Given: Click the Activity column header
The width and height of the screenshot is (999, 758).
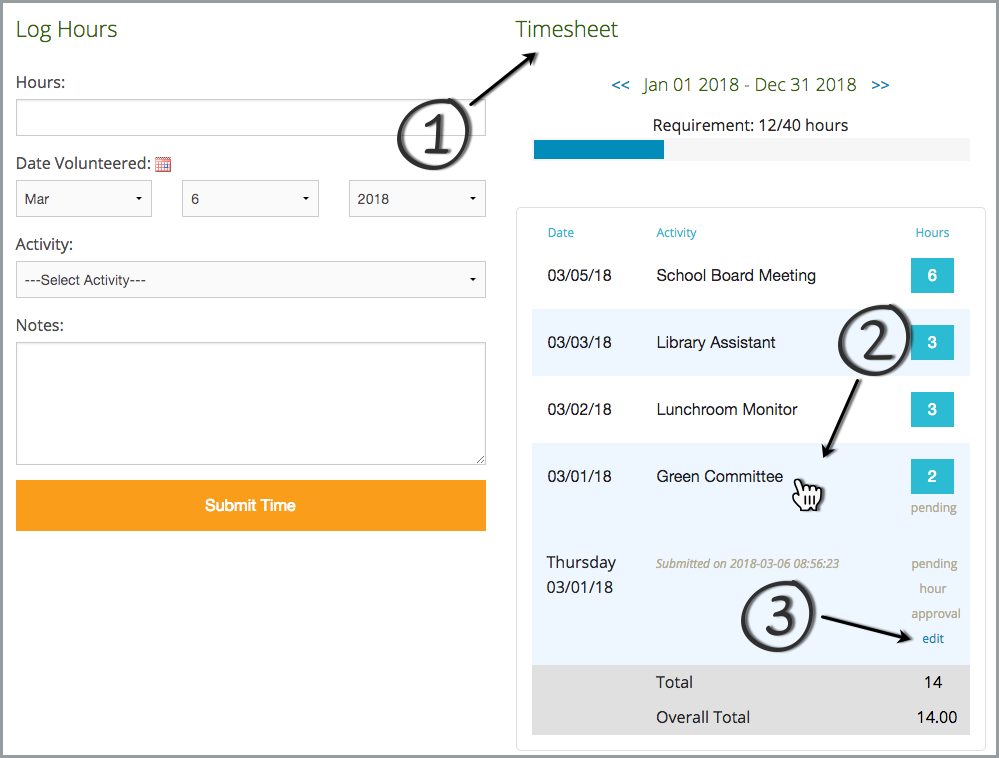Looking at the screenshot, I should pos(676,232).
